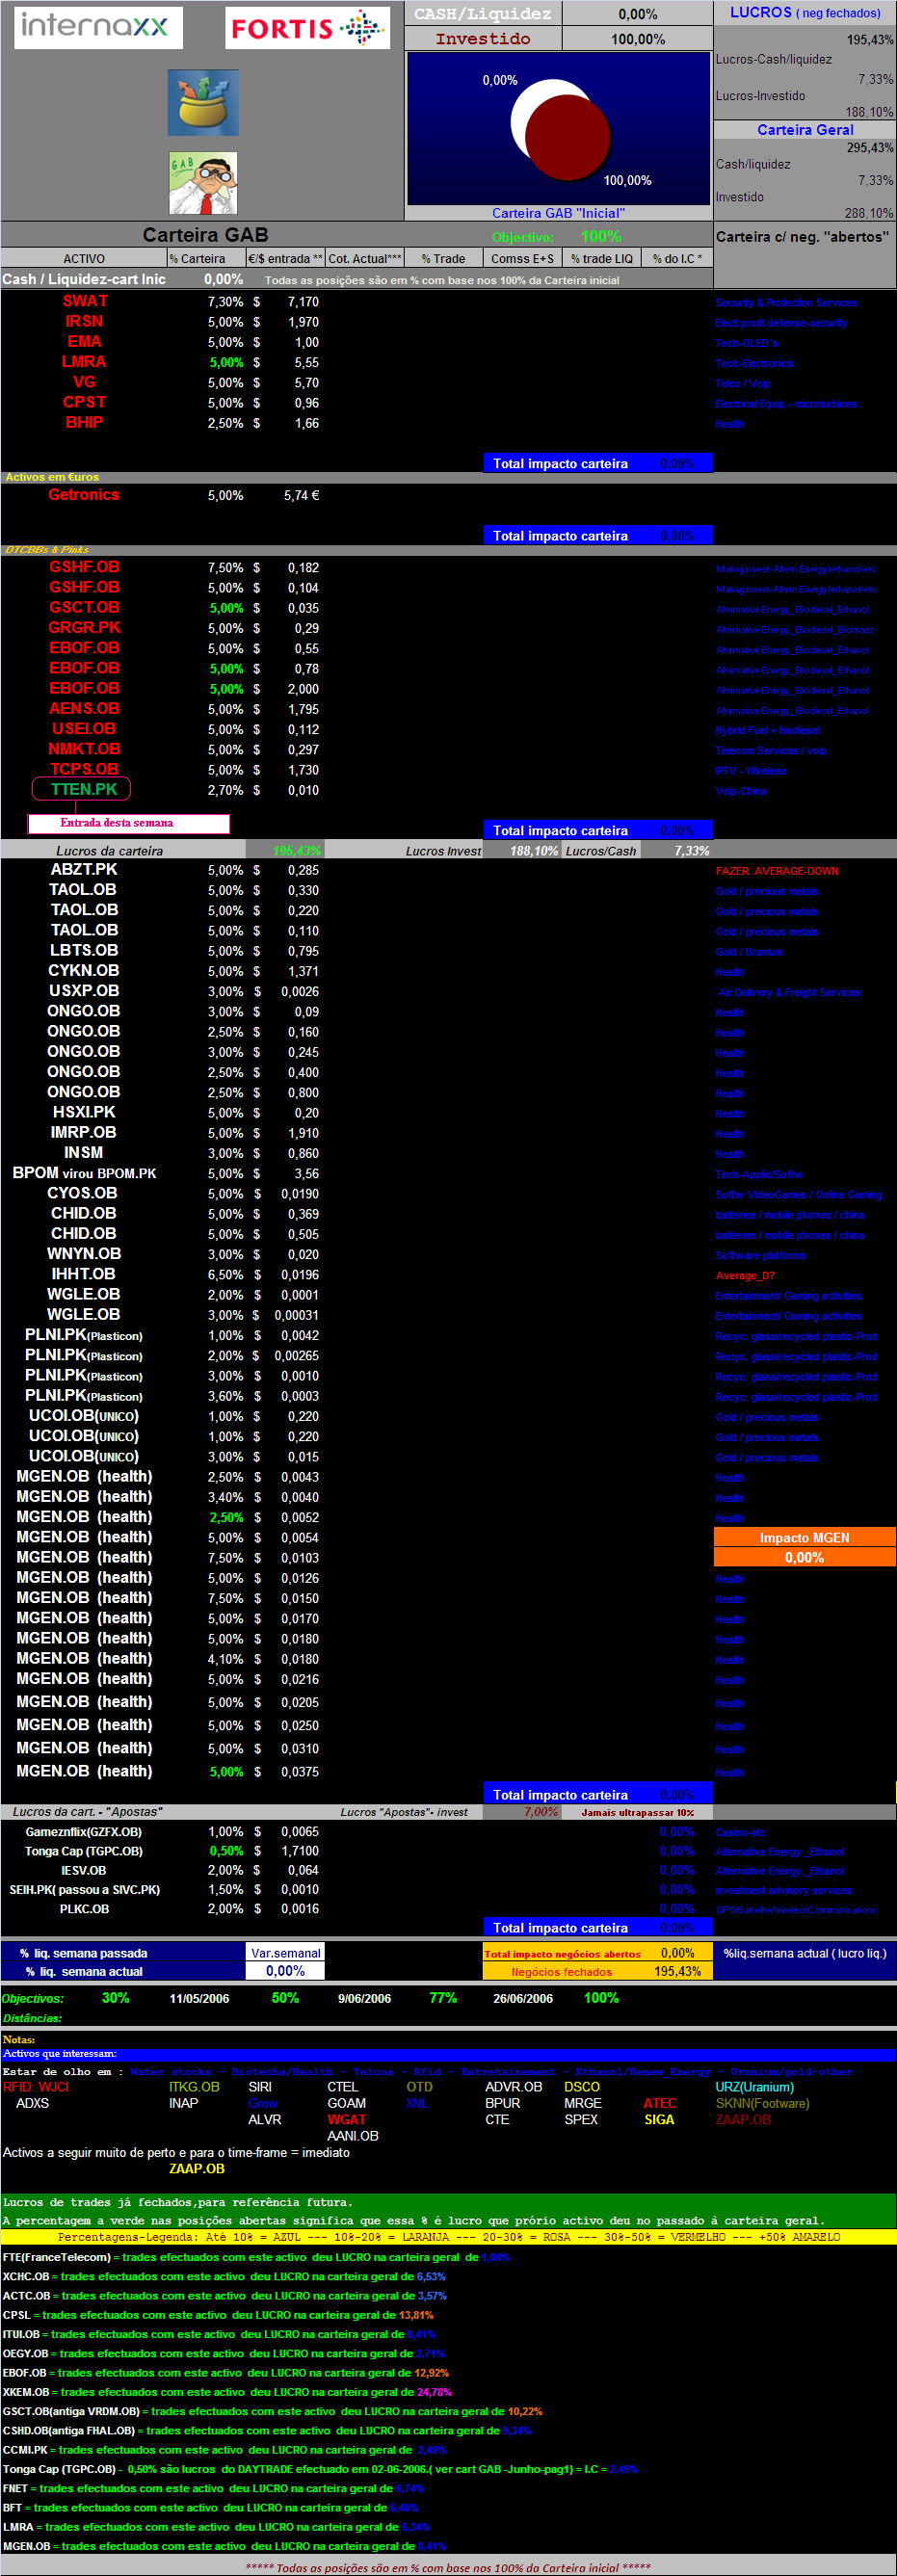Select the Tonga Cap (TGPC.OB) row label
The height and width of the screenshot is (2576, 897).
tap(84, 1851)
